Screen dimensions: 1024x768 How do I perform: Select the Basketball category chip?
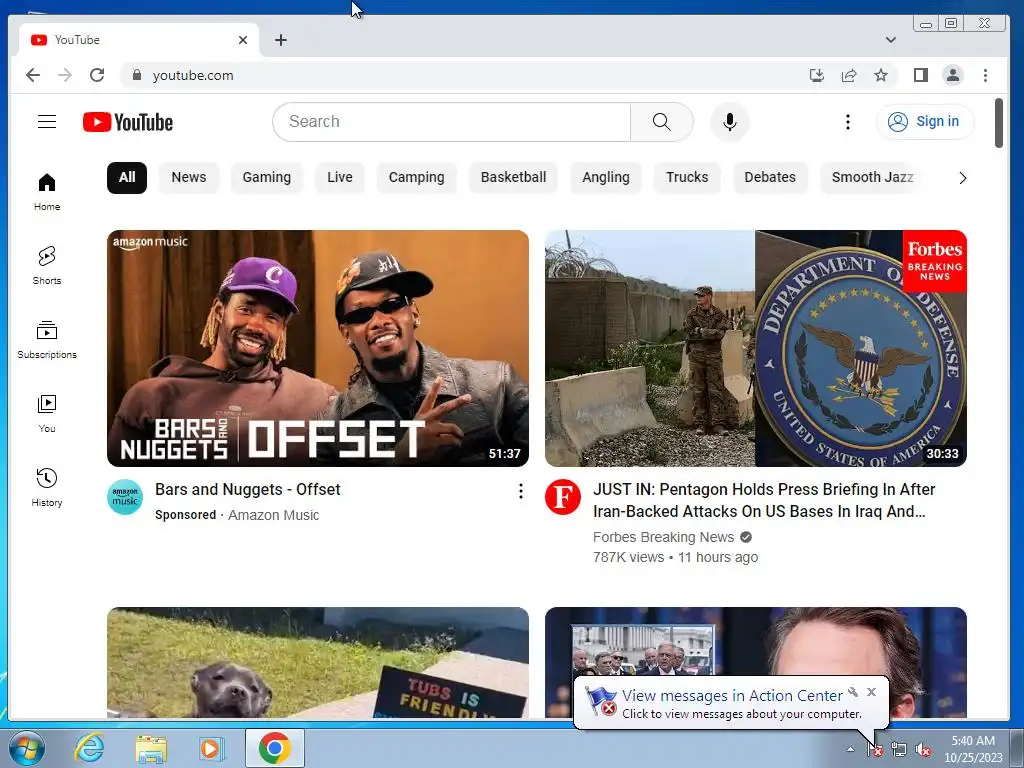click(513, 178)
